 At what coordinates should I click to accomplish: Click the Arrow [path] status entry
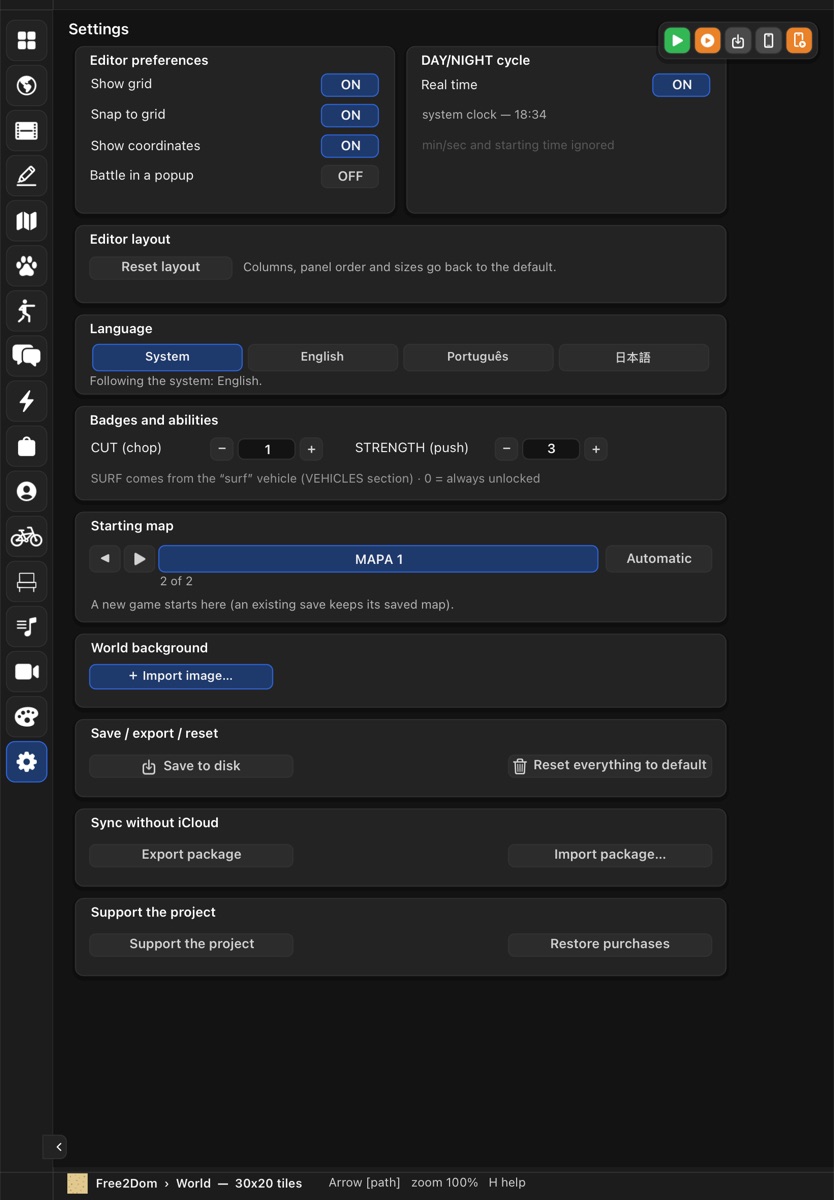[364, 1183]
